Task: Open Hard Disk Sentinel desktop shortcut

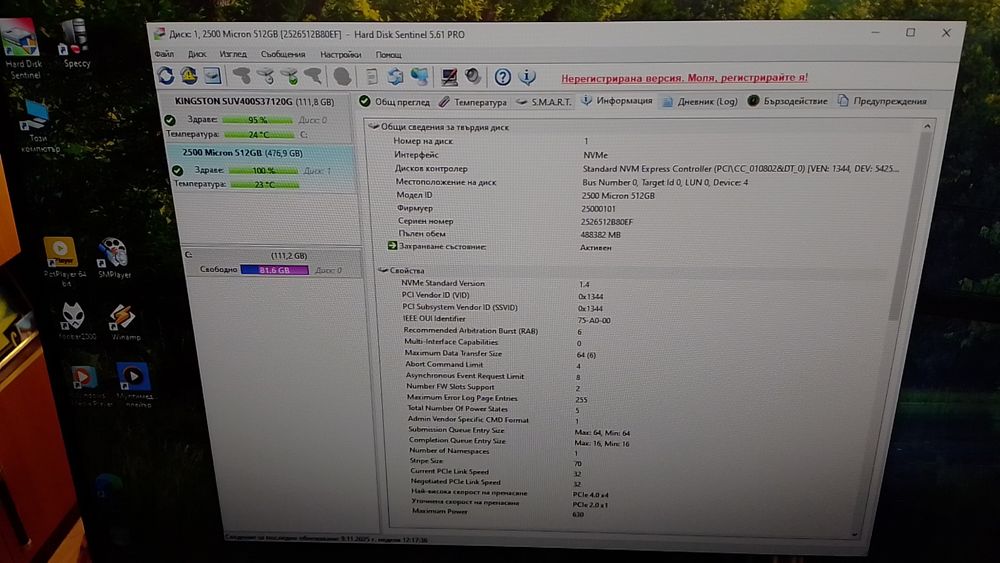Action: point(21,48)
